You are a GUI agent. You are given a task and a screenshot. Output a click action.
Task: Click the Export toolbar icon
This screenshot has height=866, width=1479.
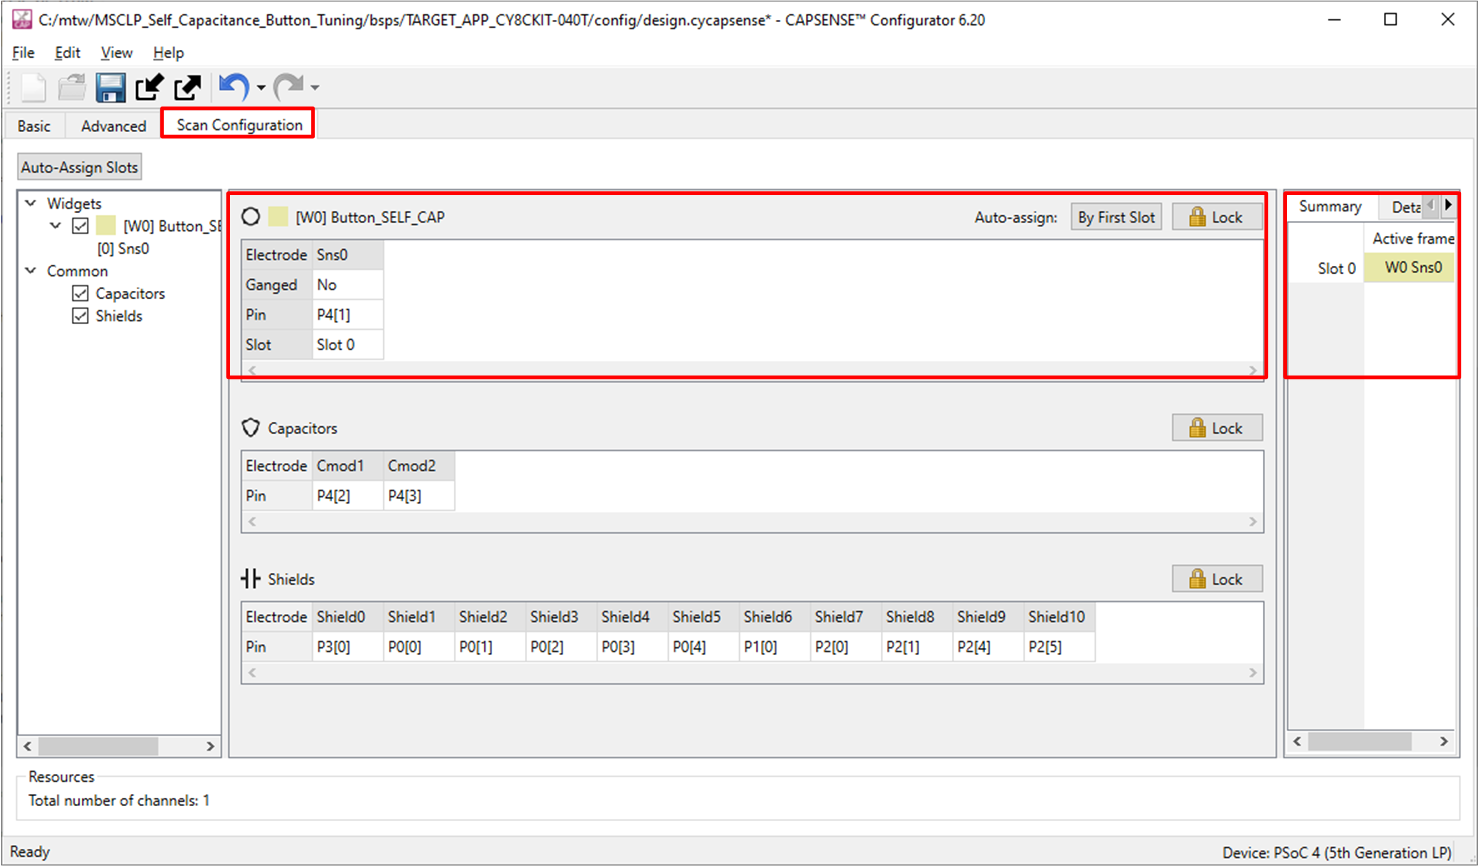(187, 88)
